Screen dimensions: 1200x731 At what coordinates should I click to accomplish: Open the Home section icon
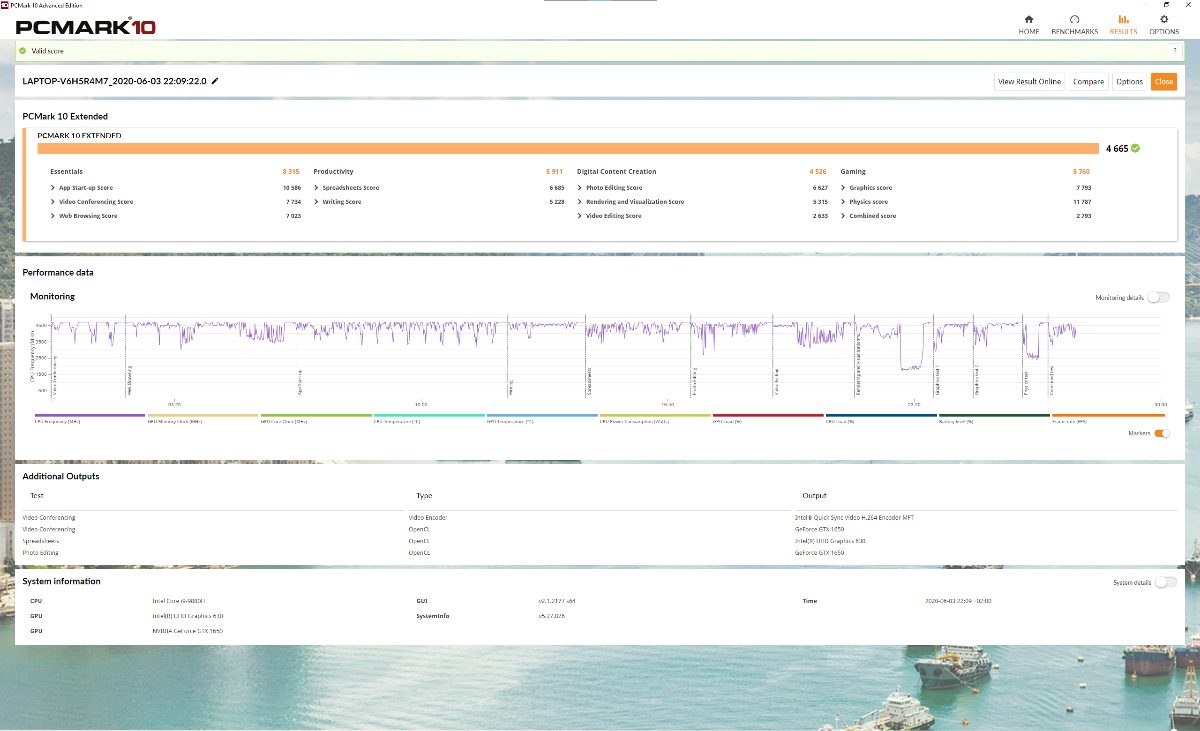click(1029, 20)
